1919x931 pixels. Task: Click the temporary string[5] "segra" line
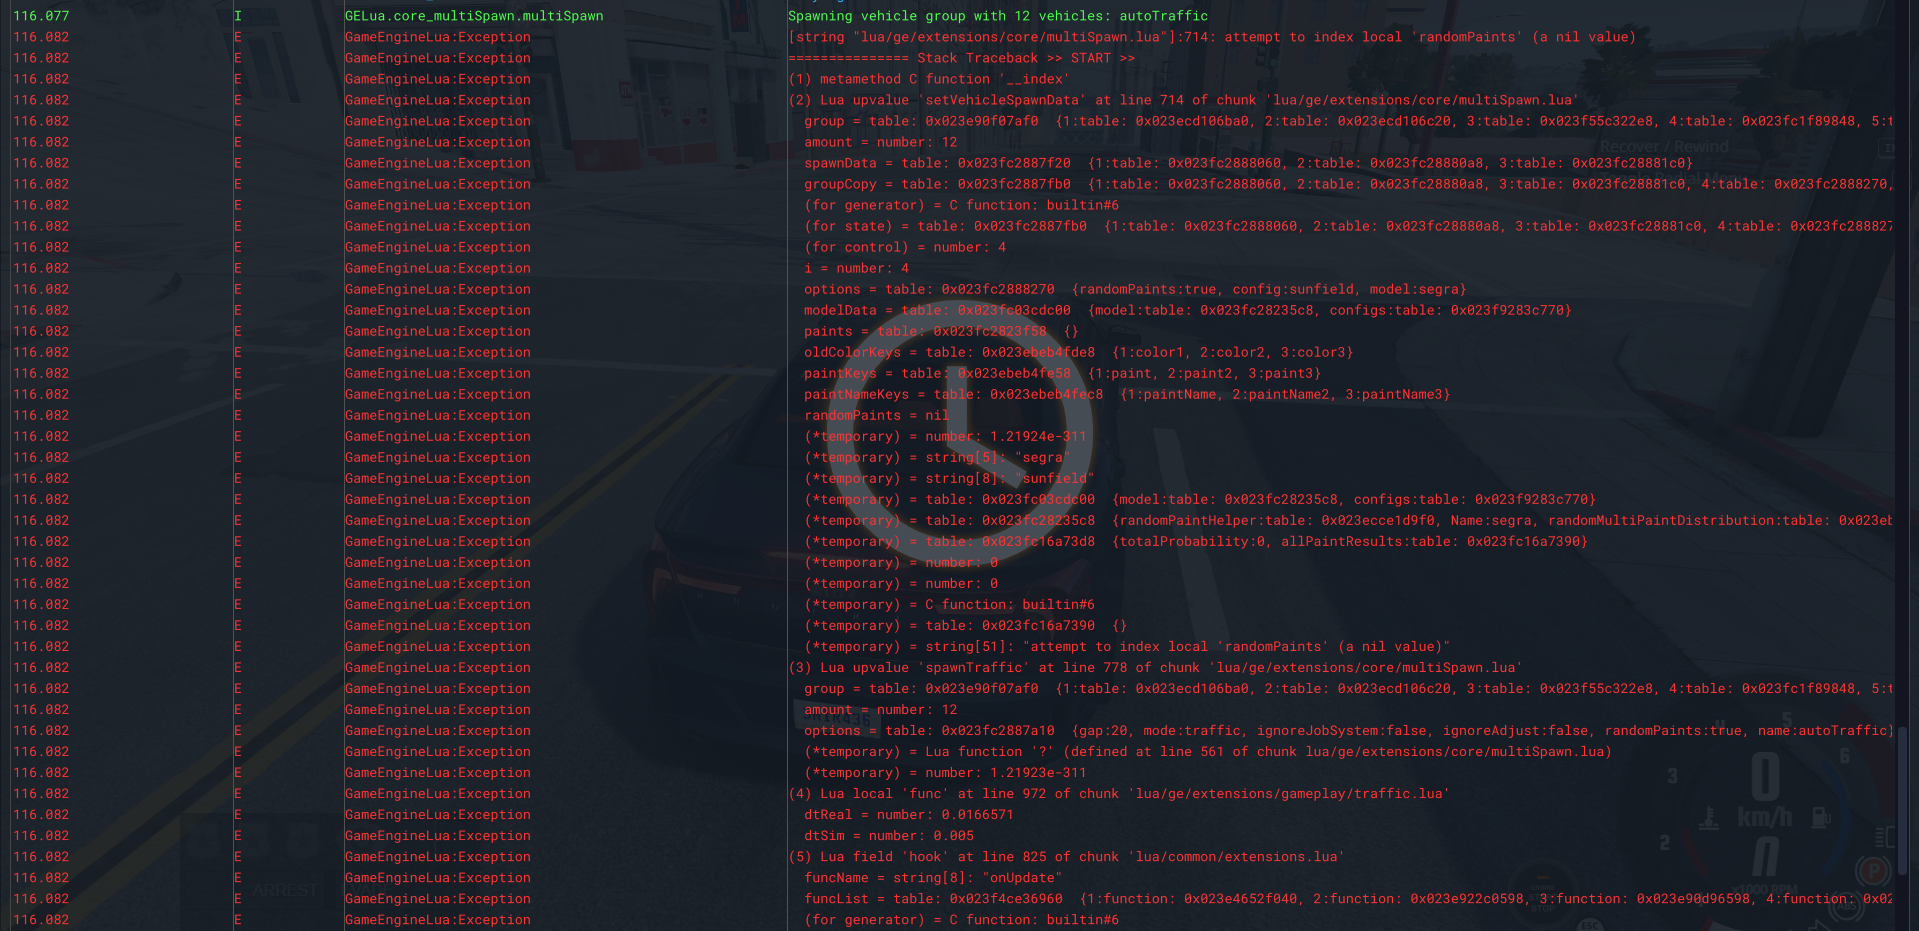[937, 457]
